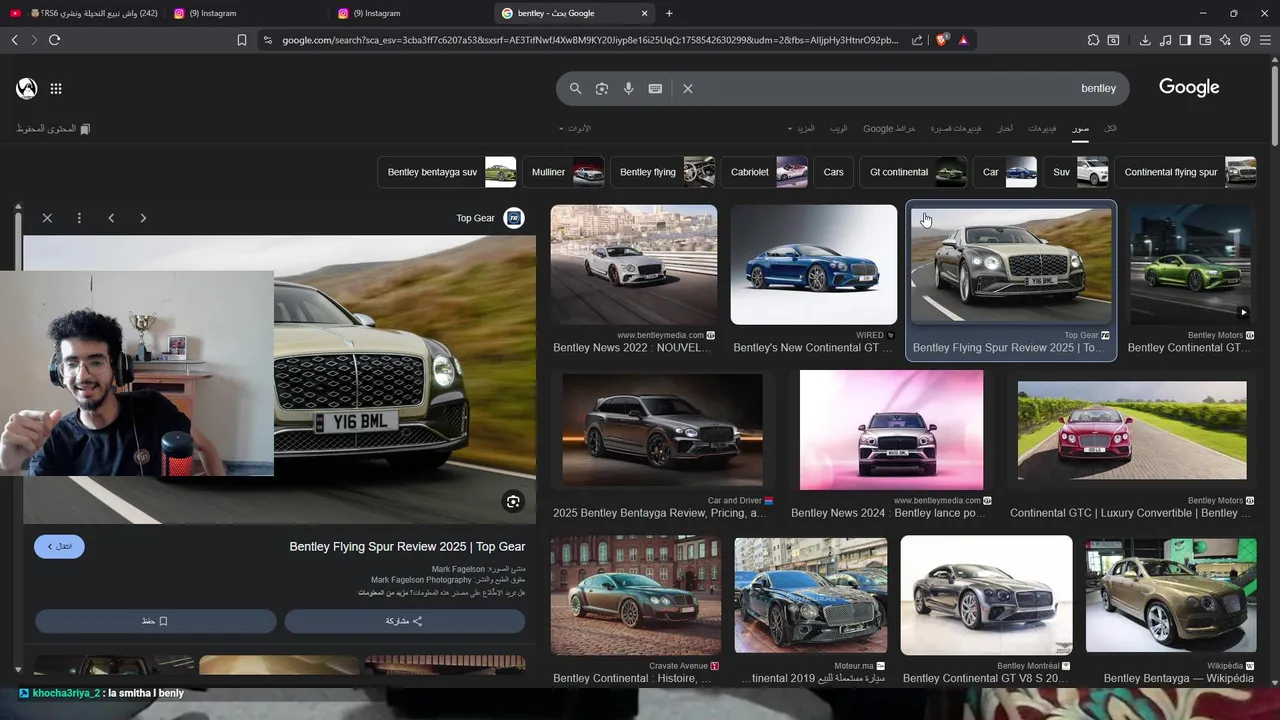
Task: Click the Lens icon on preview image
Action: tap(513, 502)
